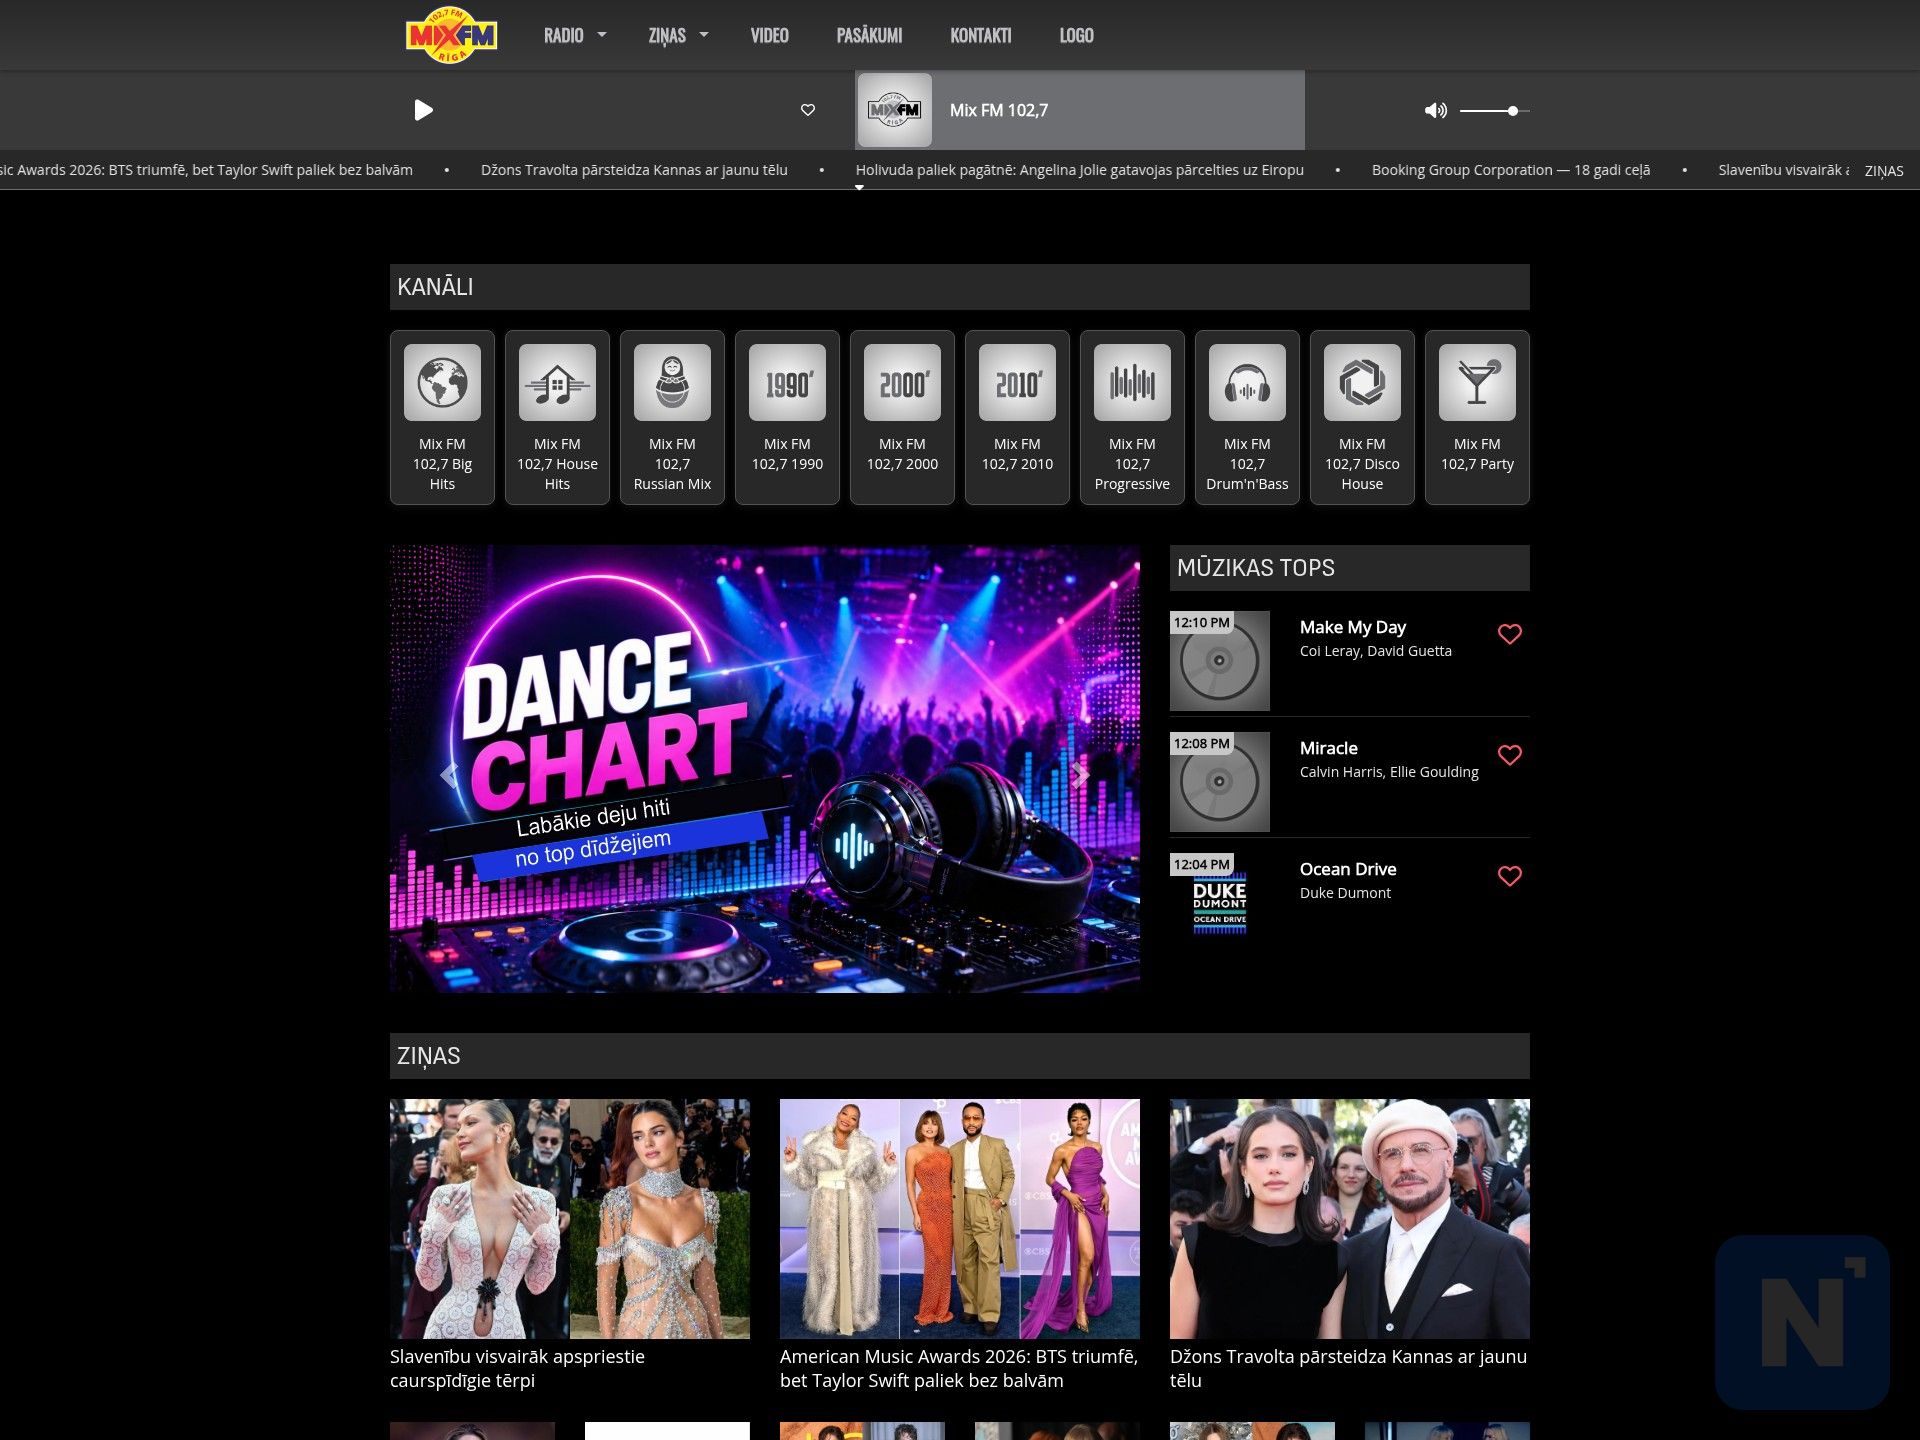1920x1440 pixels.
Task: Open the Miracle song title
Action: tap(1329, 748)
